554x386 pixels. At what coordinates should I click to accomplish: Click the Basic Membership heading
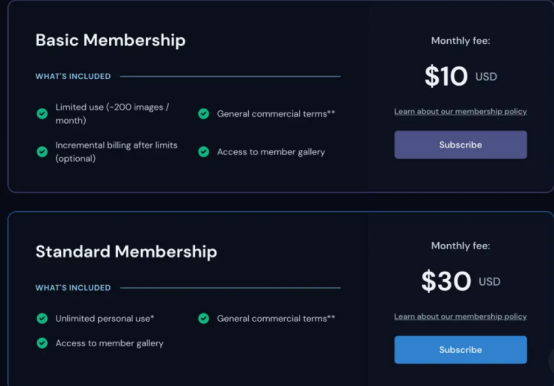(111, 40)
